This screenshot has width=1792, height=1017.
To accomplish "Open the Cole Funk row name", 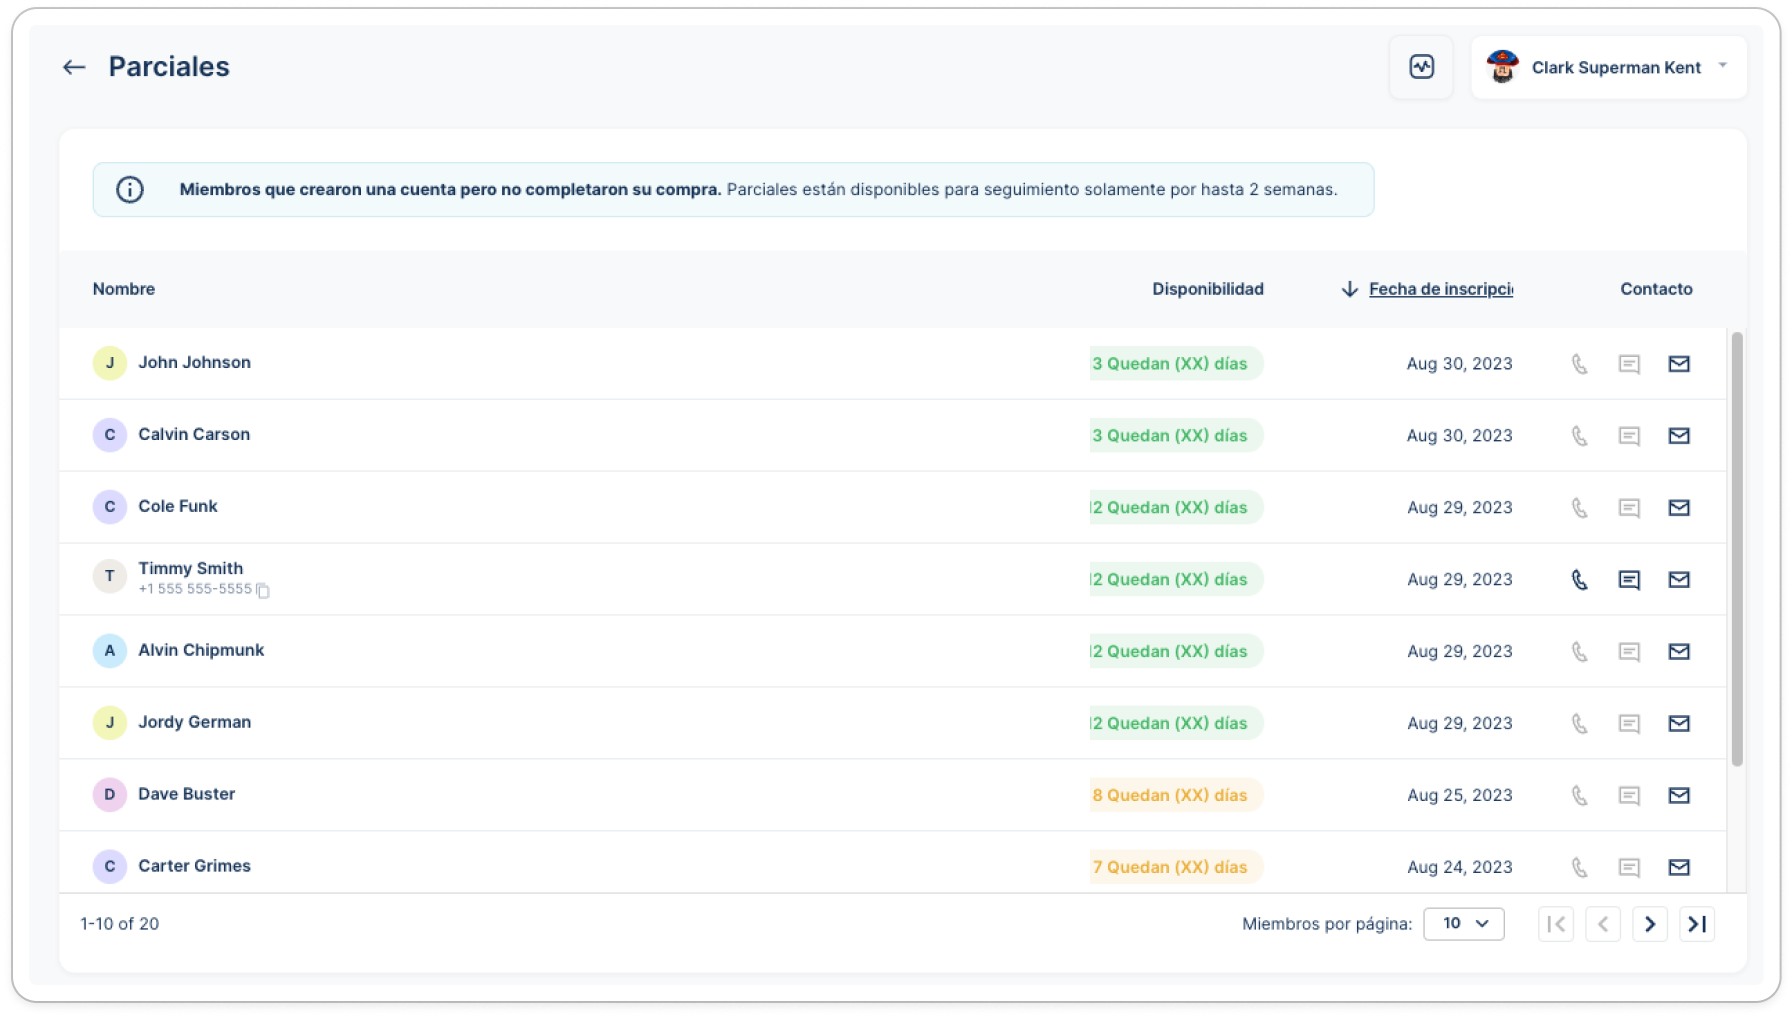I will [178, 507].
